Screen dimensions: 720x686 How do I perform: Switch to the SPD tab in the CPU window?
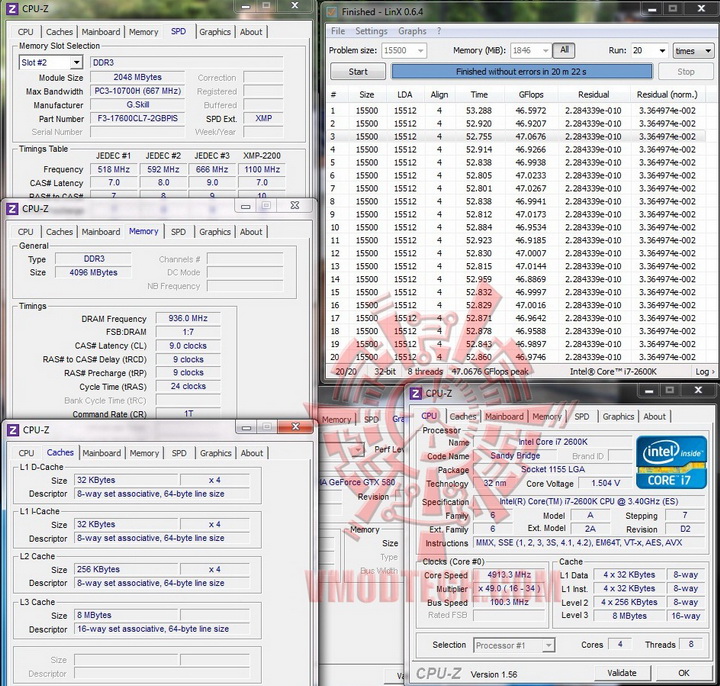582,416
